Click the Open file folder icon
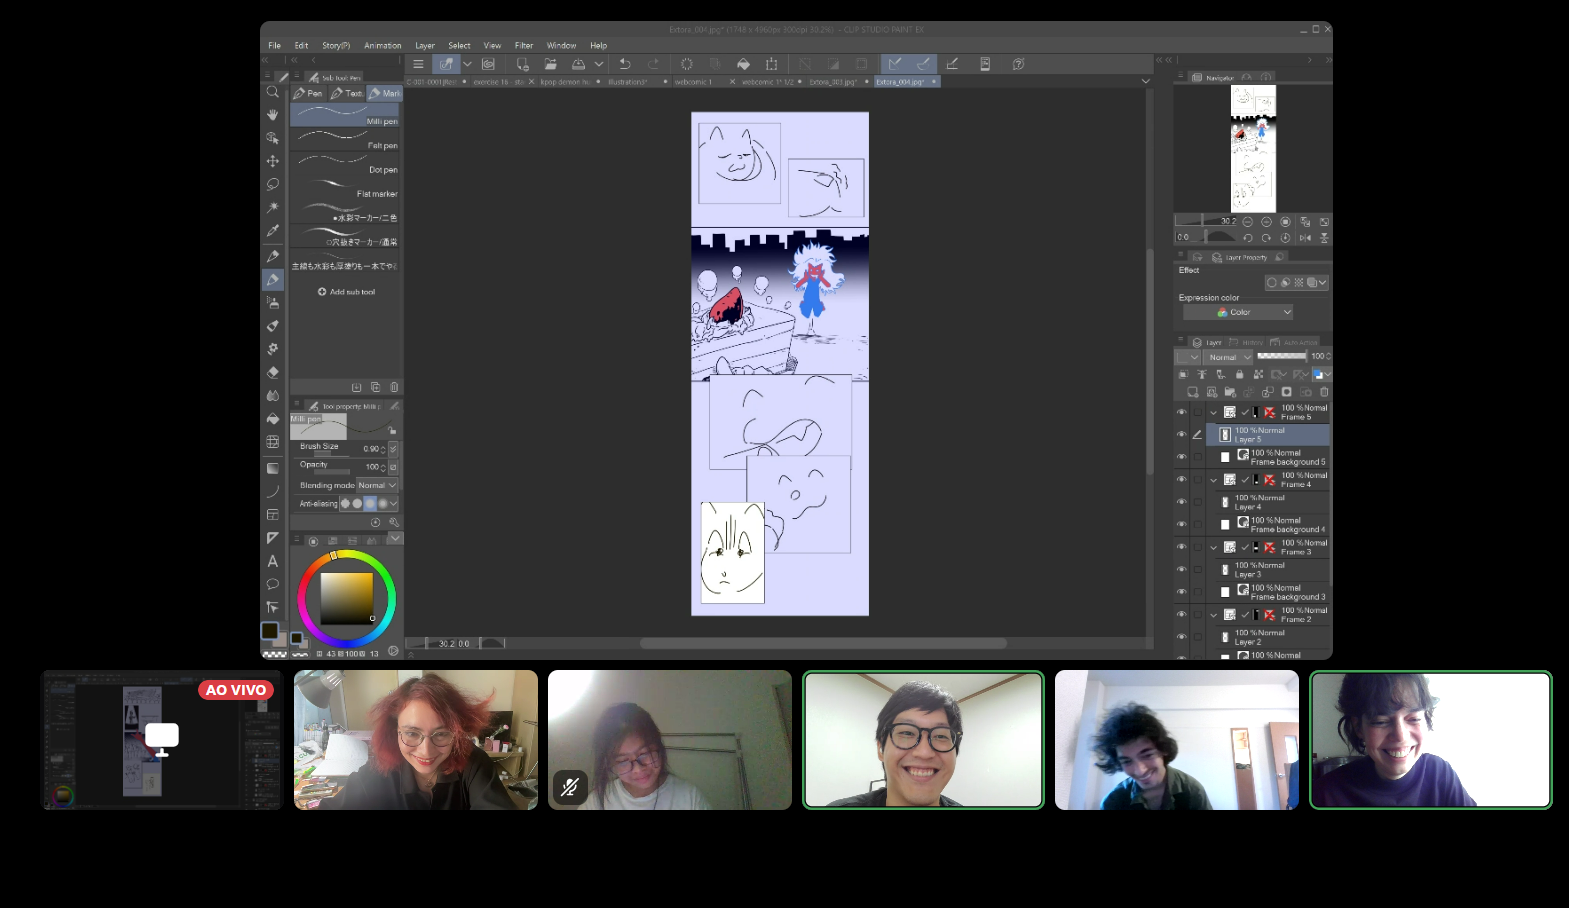The image size is (1569, 908). 550,64
